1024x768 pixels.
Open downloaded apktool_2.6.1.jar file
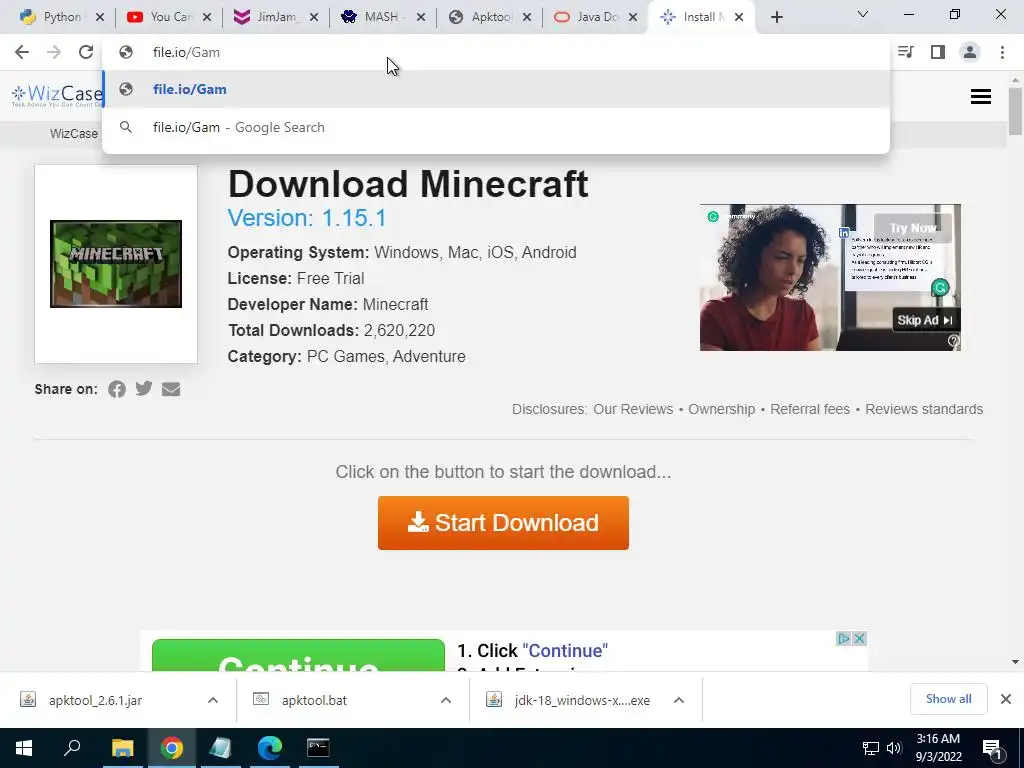[95, 700]
